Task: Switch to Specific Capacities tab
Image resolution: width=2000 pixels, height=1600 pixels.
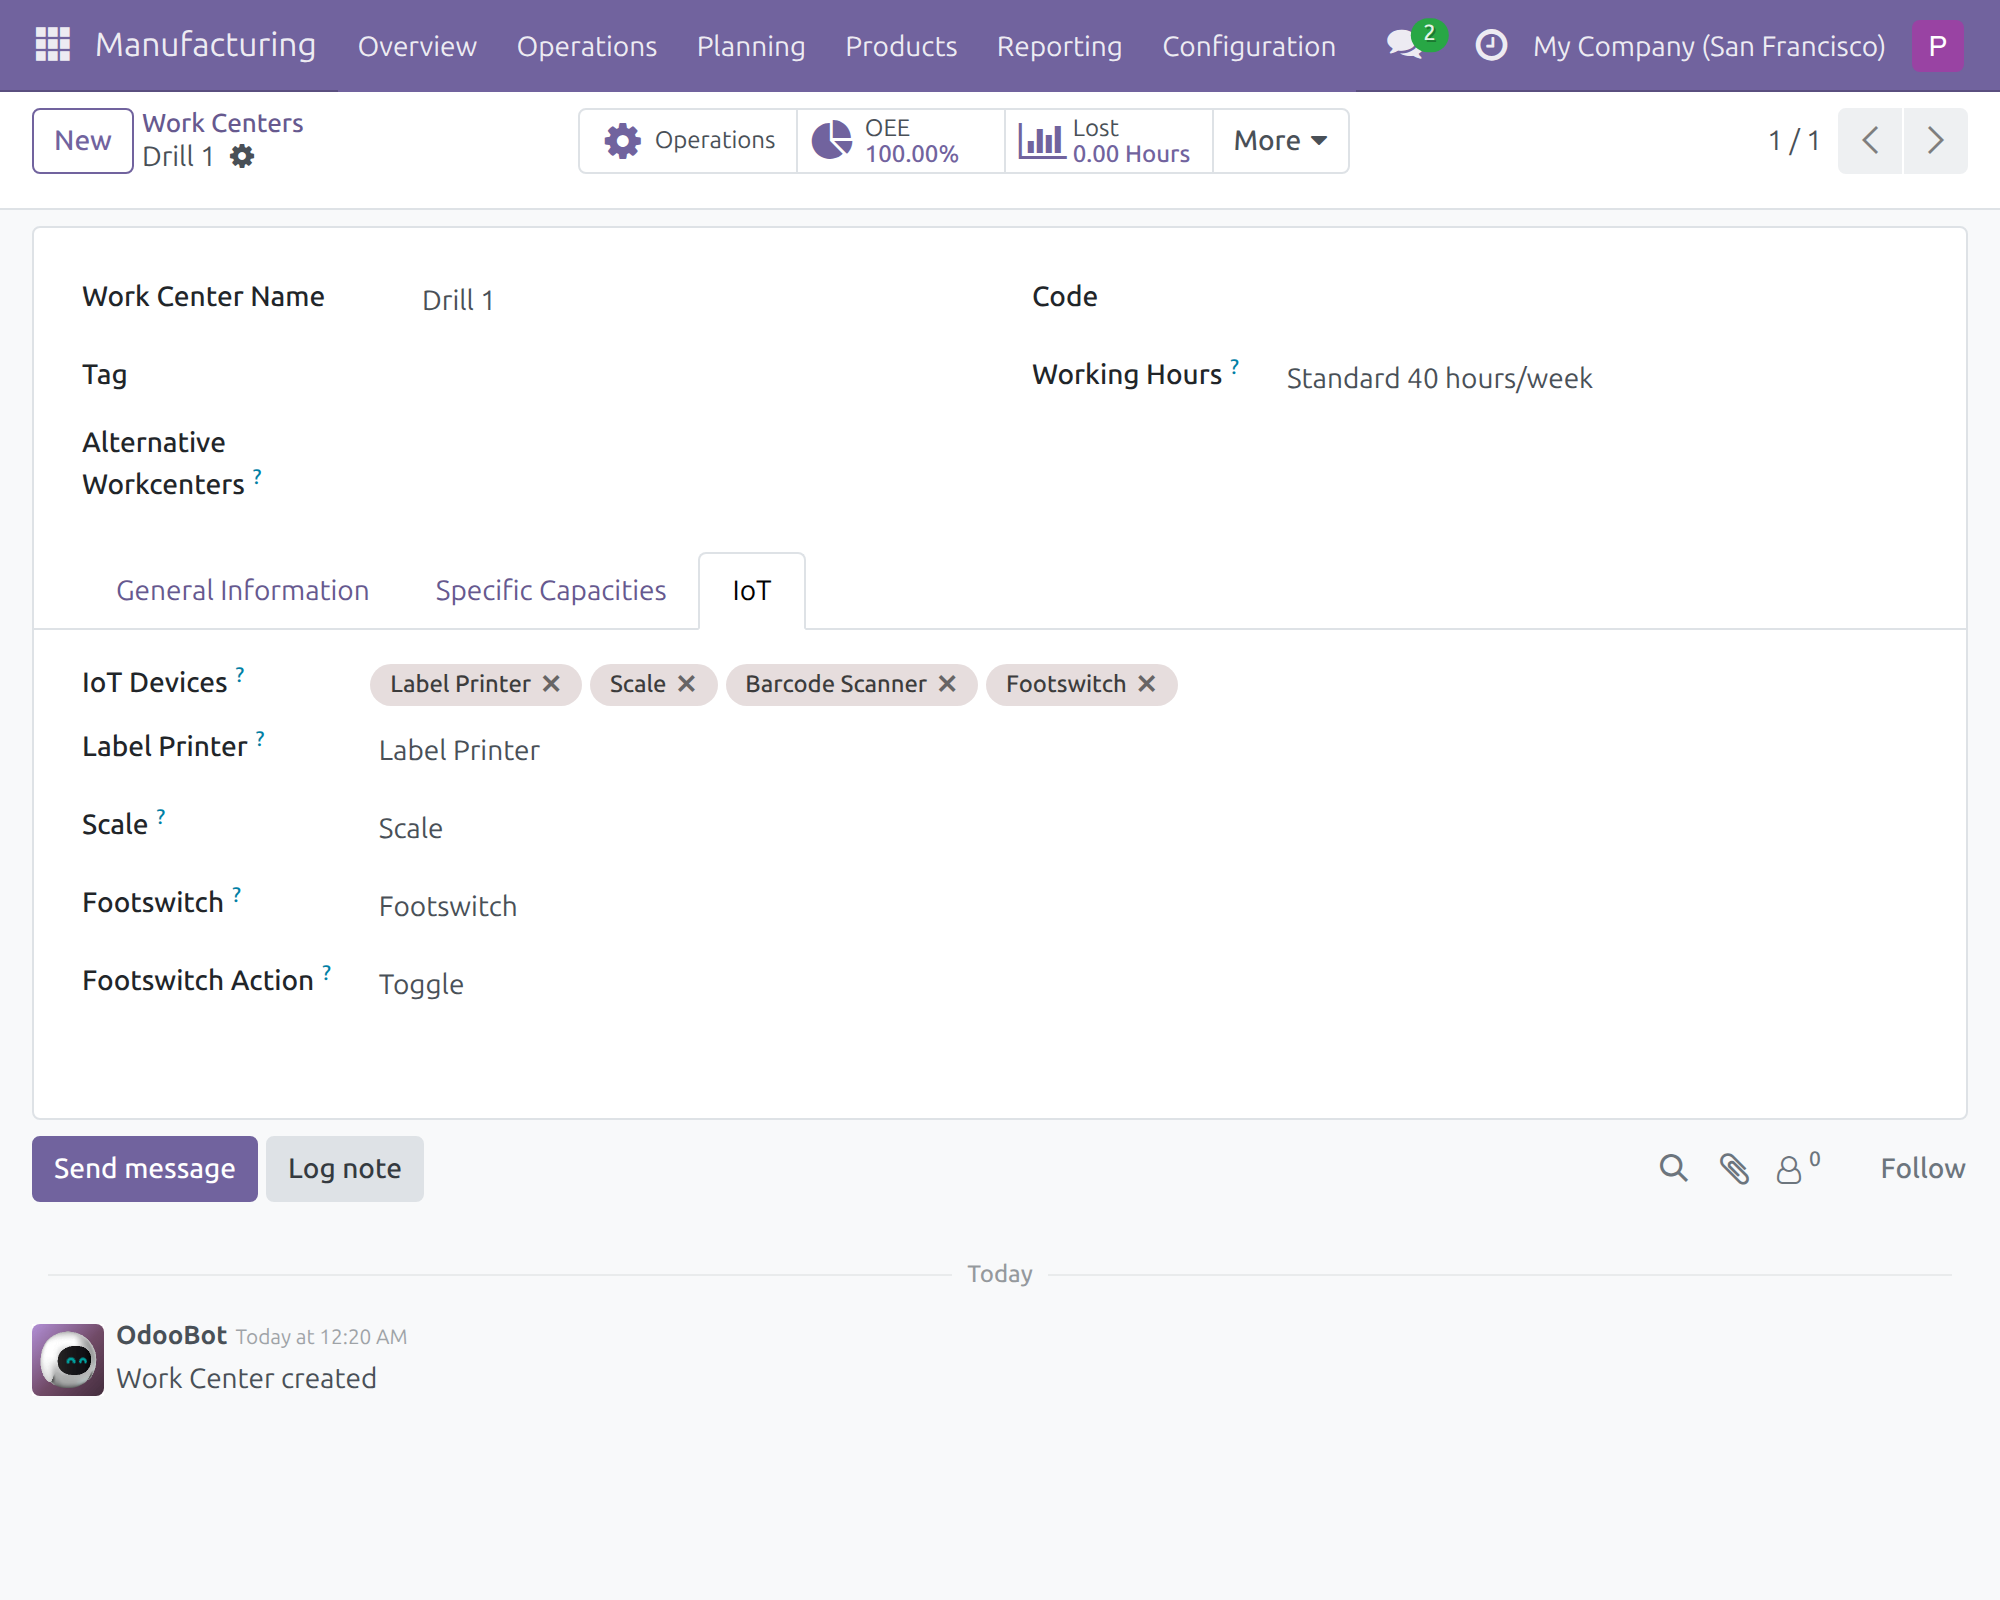Action: (551, 591)
